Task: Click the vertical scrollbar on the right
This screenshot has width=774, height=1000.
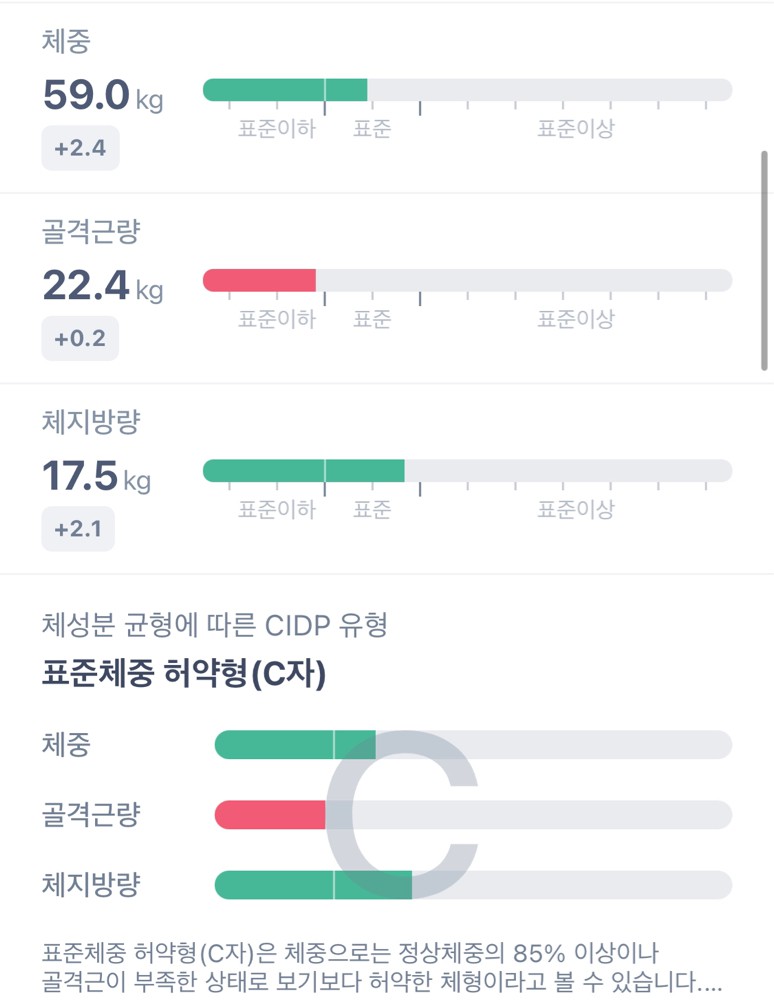Action: tap(765, 260)
